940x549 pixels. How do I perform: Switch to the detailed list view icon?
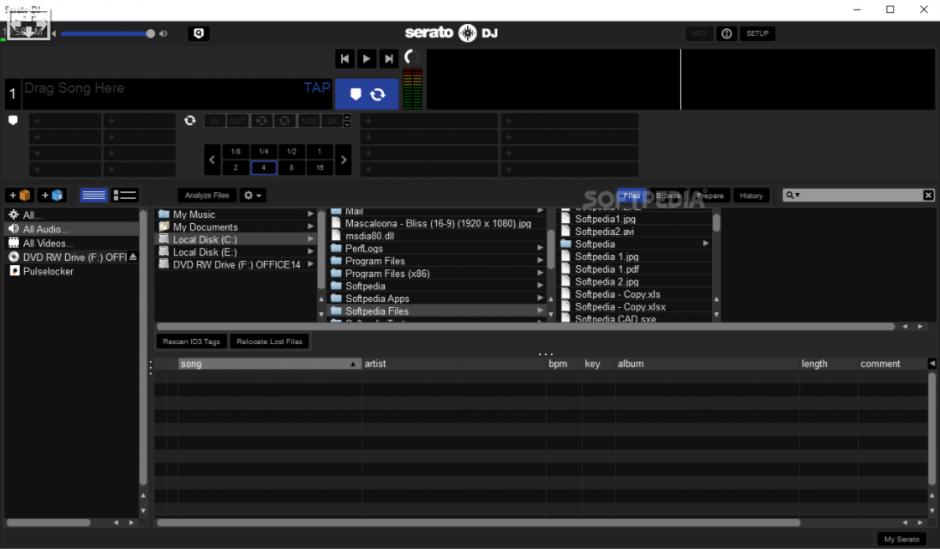[125, 195]
